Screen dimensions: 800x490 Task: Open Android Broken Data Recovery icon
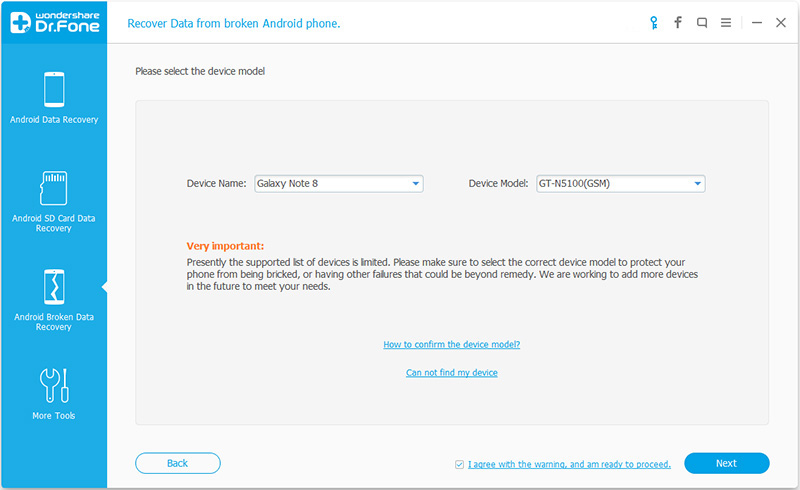(x=54, y=287)
